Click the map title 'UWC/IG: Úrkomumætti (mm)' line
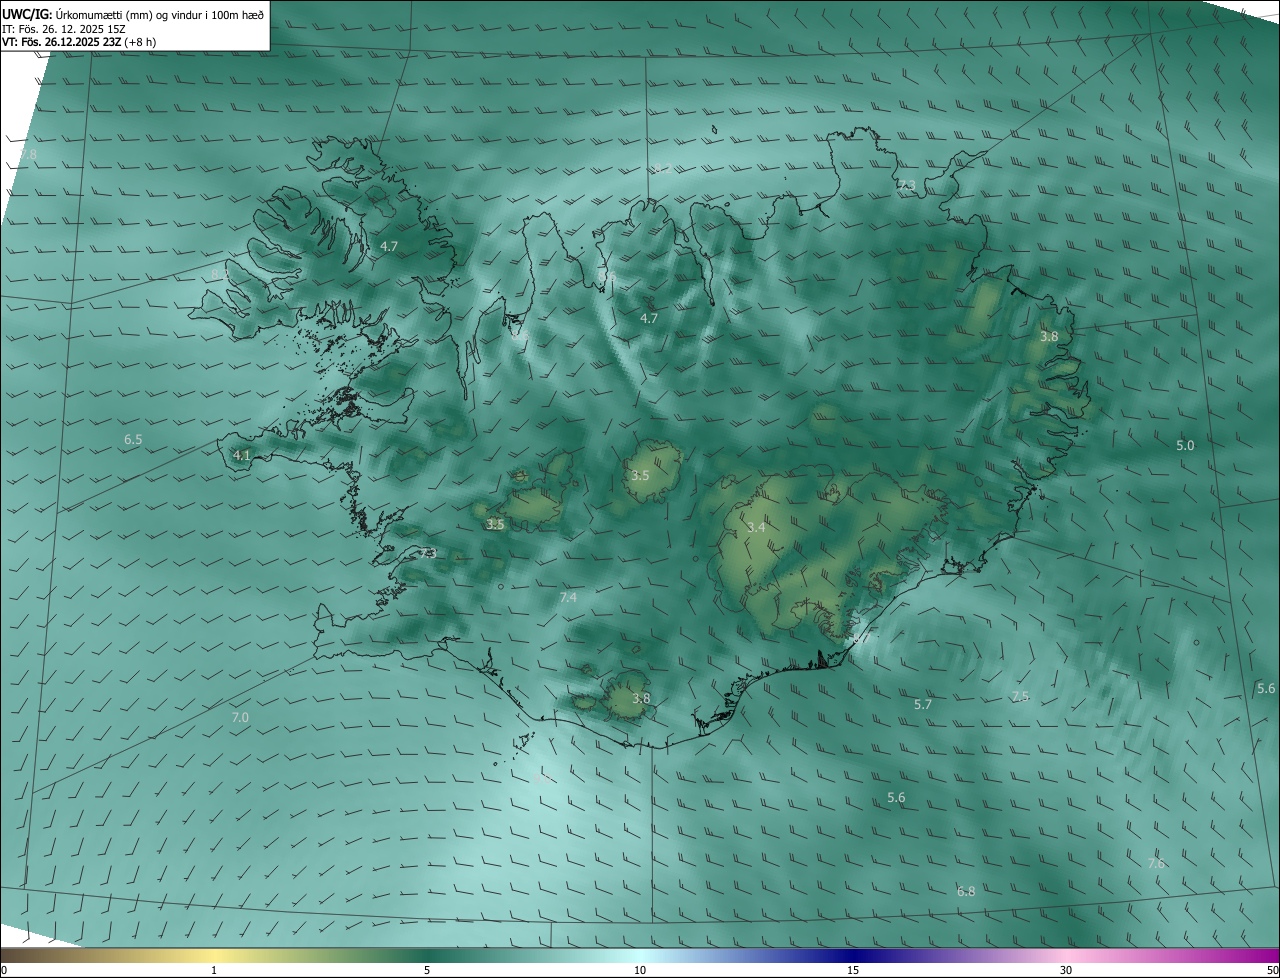This screenshot has height=978, width=1280. point(133,14)
